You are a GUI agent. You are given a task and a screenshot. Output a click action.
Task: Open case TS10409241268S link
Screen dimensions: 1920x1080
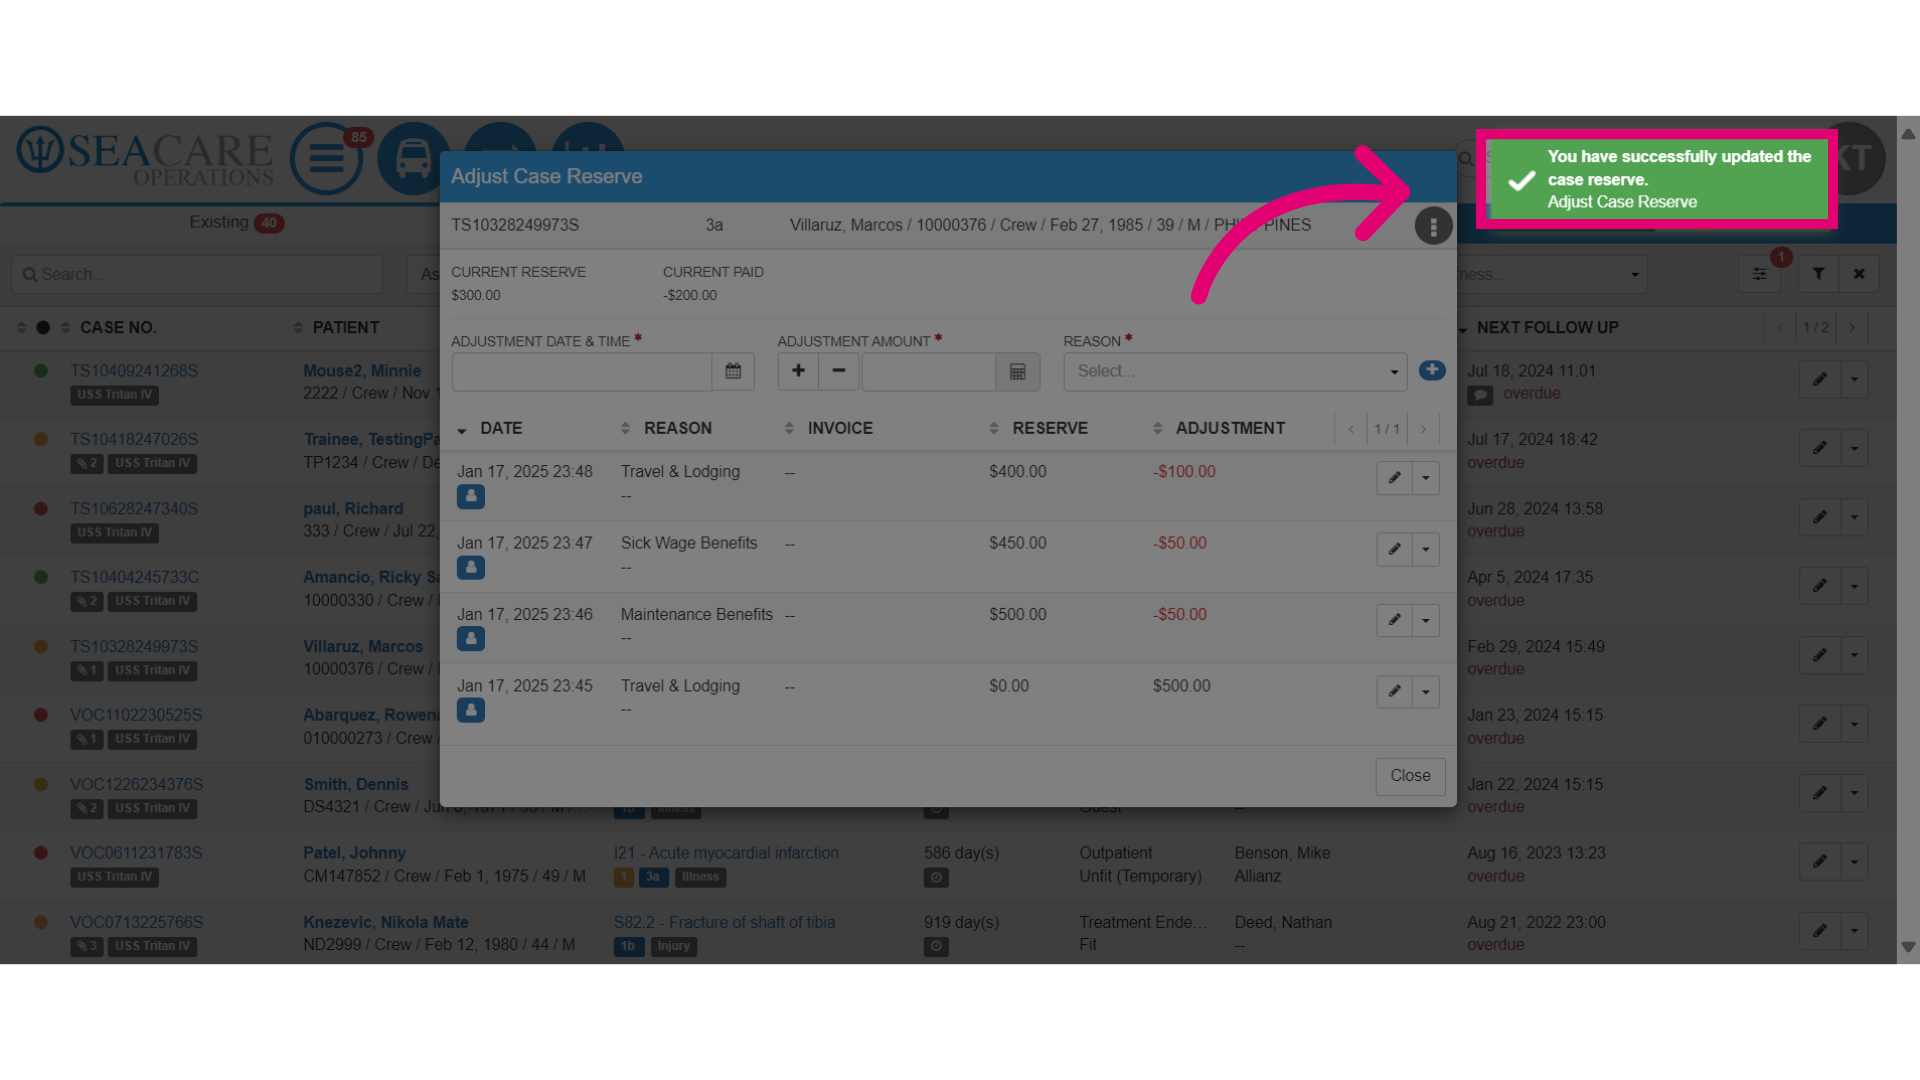[134, 371]
